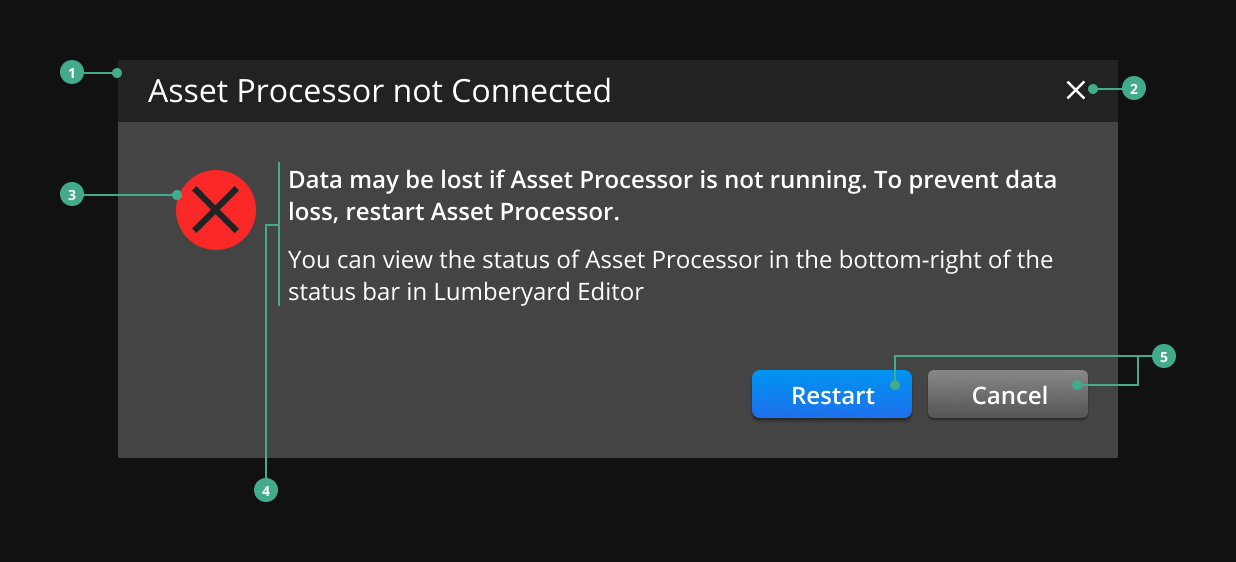Click annotation marker number 1

click(71, 73)
